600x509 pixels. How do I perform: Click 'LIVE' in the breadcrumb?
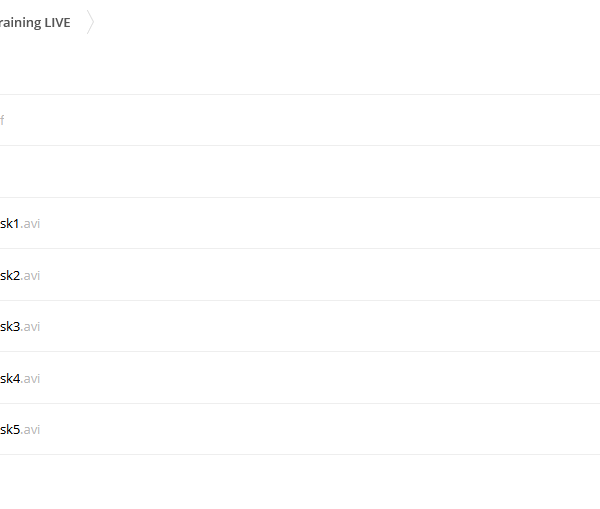tap(57, 23)
